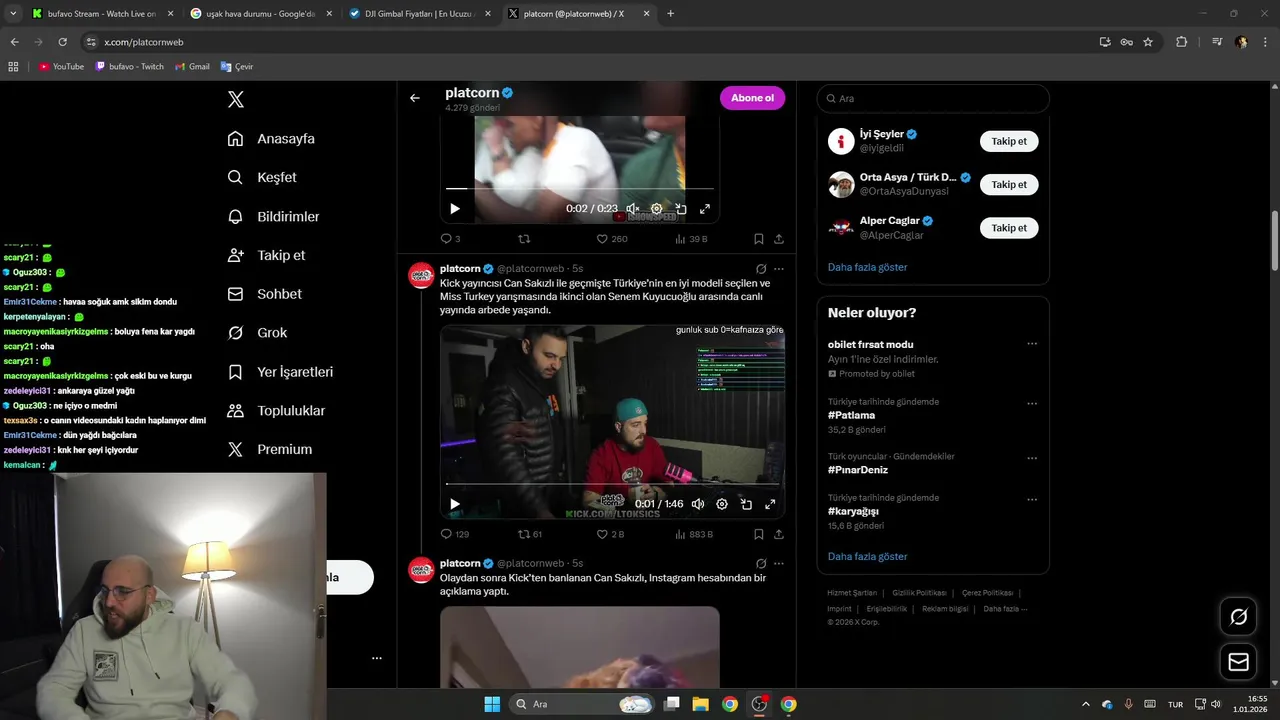Open the #Patlama trending topic
The image size is (1280, 720).
click(851, 415)
